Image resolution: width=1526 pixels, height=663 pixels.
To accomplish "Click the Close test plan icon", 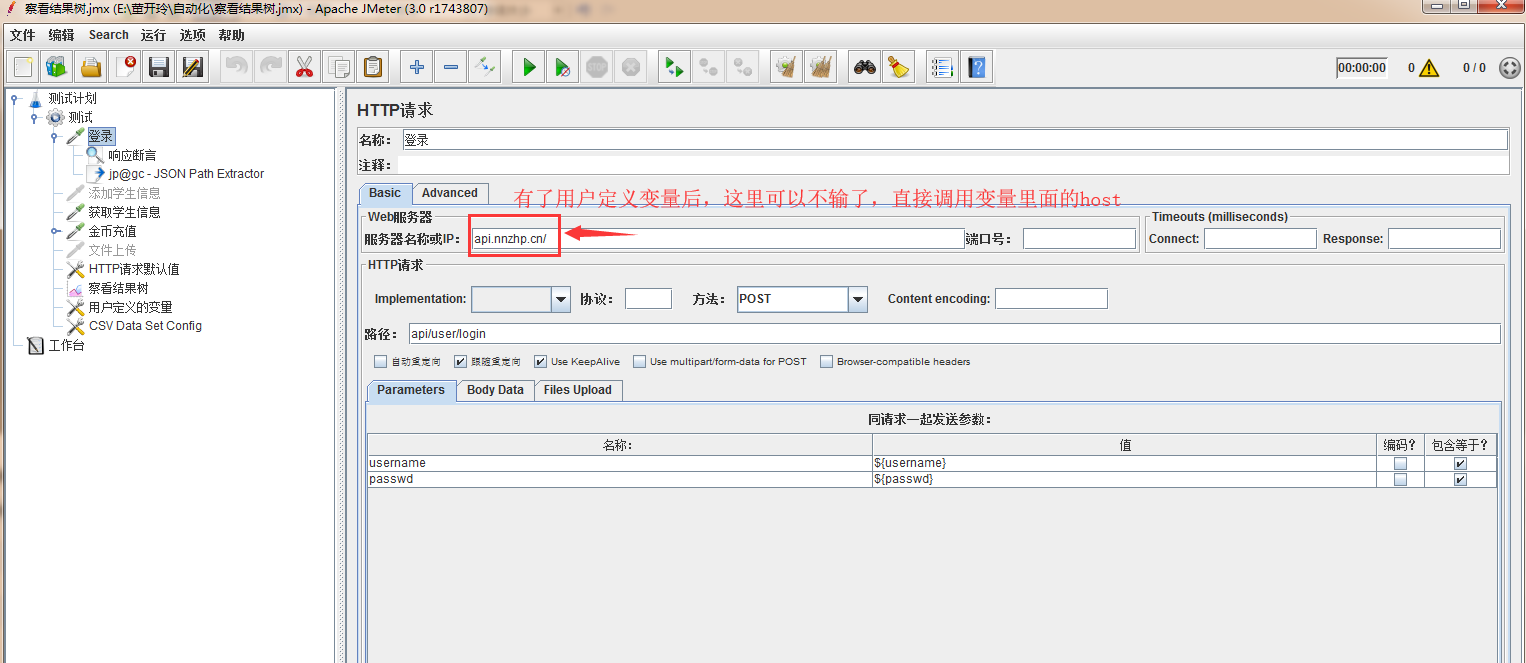I will tap(125, 67).
